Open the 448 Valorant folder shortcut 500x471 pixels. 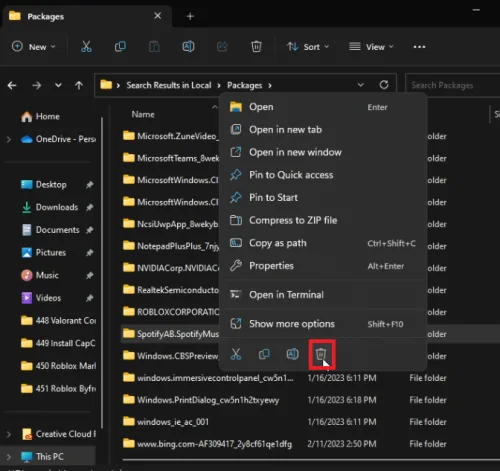click(x=58, y=321)
